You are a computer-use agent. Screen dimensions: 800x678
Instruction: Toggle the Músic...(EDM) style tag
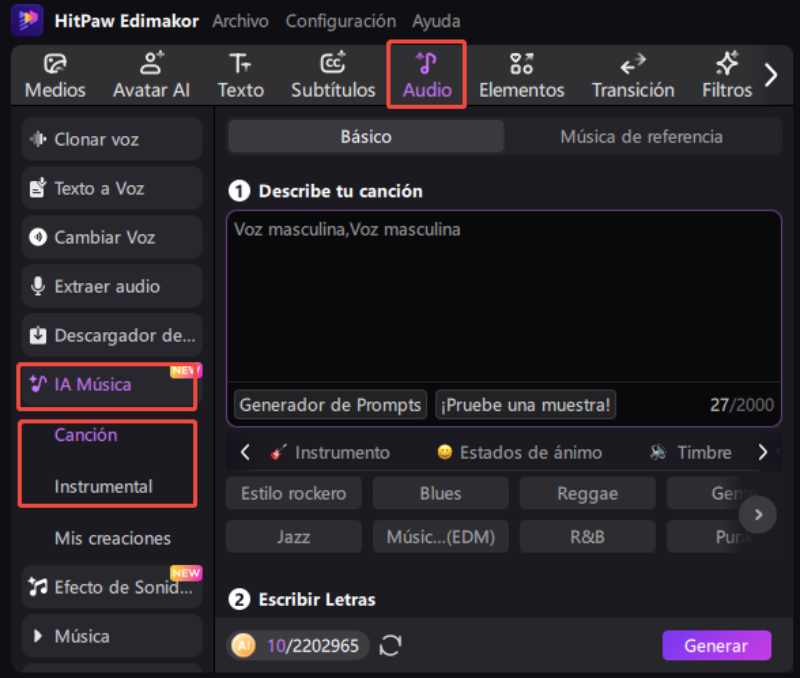point(440,537)
